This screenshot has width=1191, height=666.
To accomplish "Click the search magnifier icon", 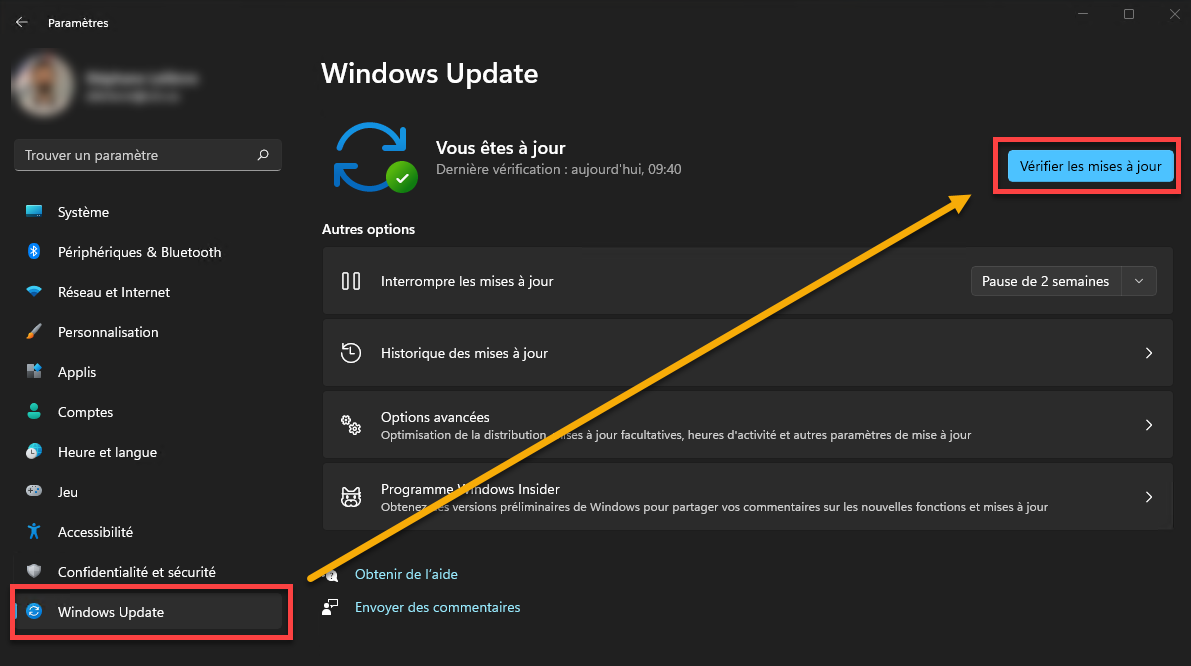I will (263, 155).
